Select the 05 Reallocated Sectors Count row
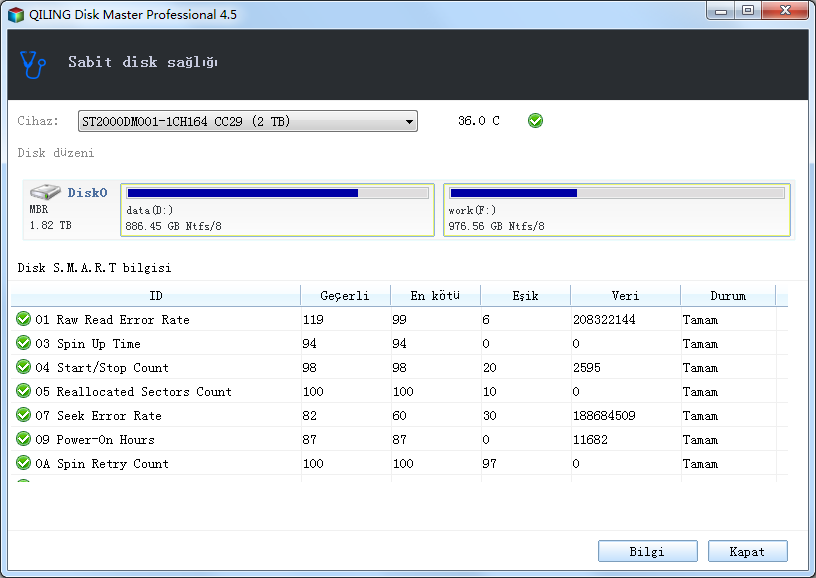Viewport: 816px width, 578px height. 399,391
